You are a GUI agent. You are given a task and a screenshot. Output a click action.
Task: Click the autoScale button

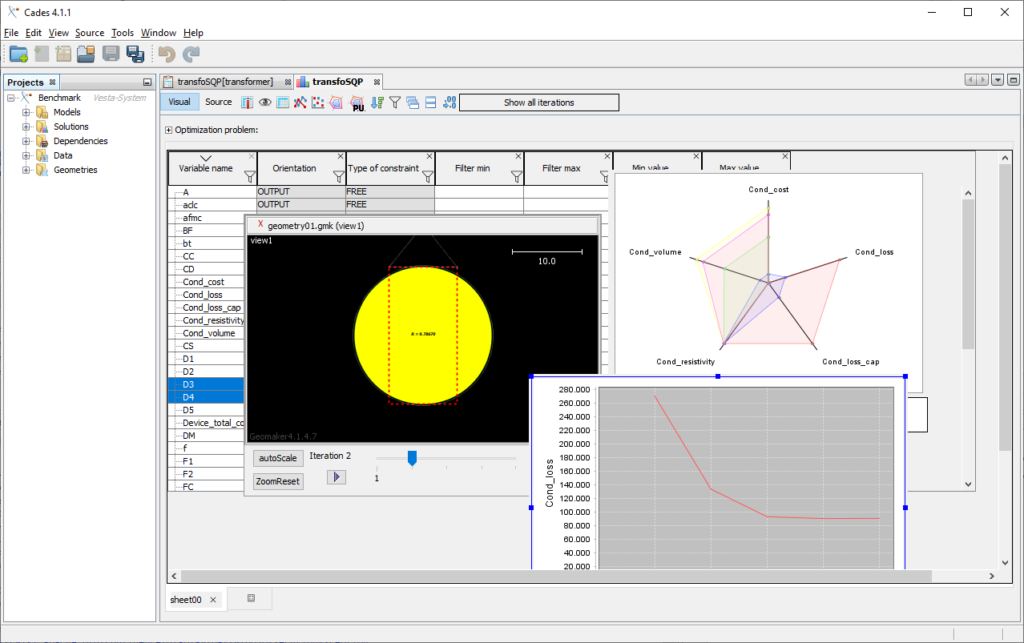click(x=278, y=458)
